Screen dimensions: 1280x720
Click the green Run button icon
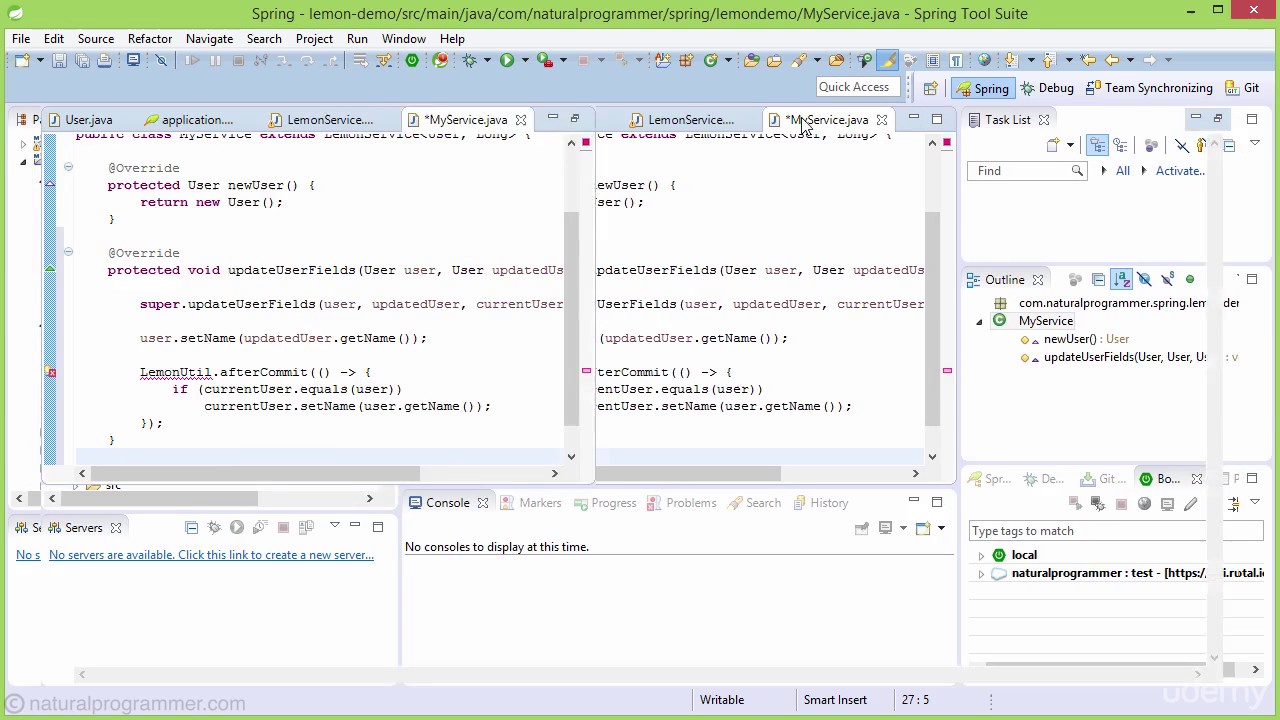[x=507, y=61]
